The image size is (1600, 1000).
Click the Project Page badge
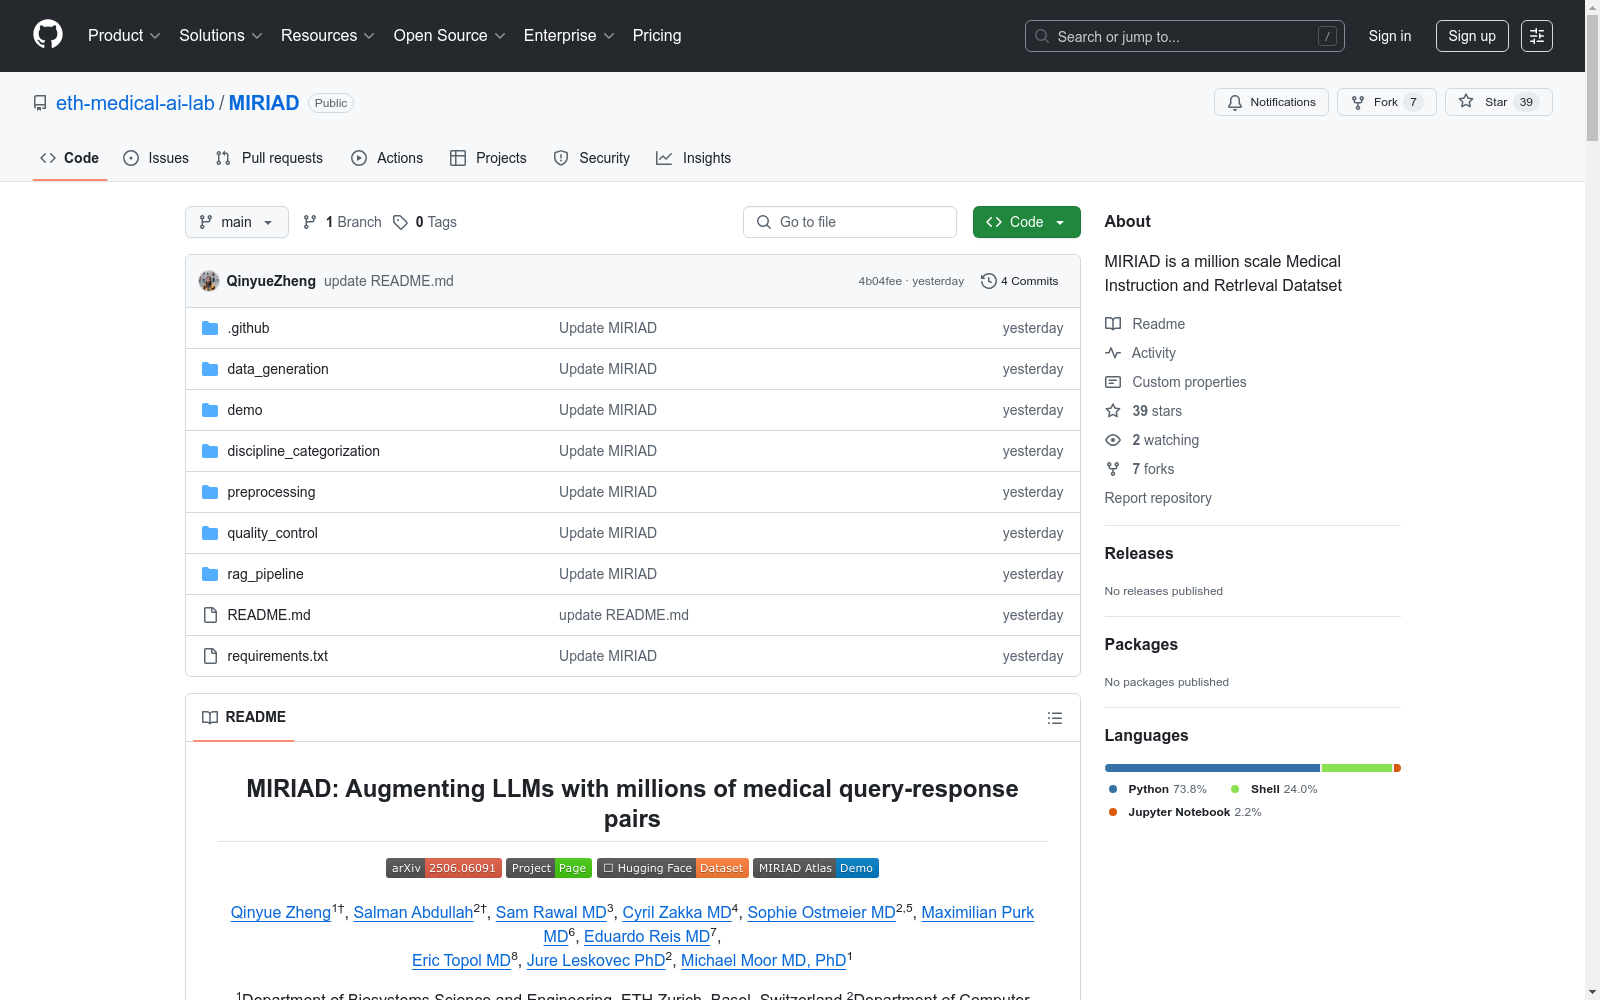(549, 868)
